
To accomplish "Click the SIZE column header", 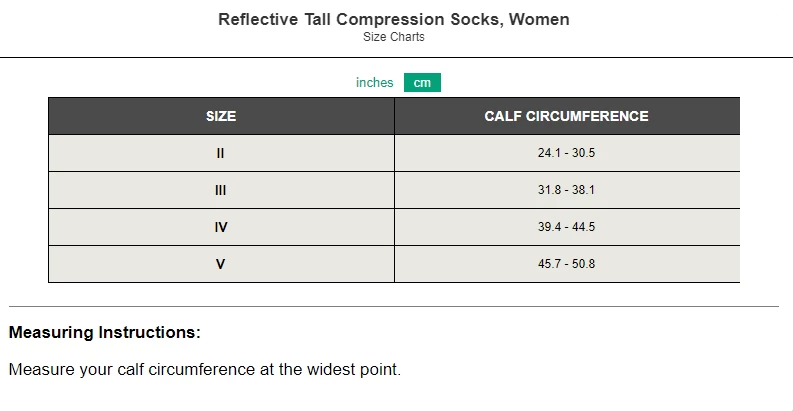I will (221, 116).
